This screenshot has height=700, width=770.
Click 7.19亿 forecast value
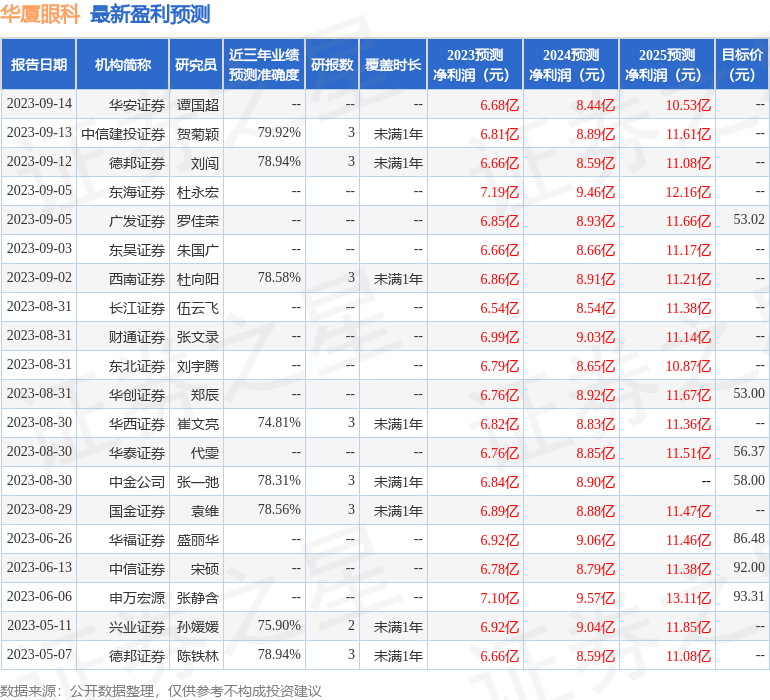pos(499,192)
